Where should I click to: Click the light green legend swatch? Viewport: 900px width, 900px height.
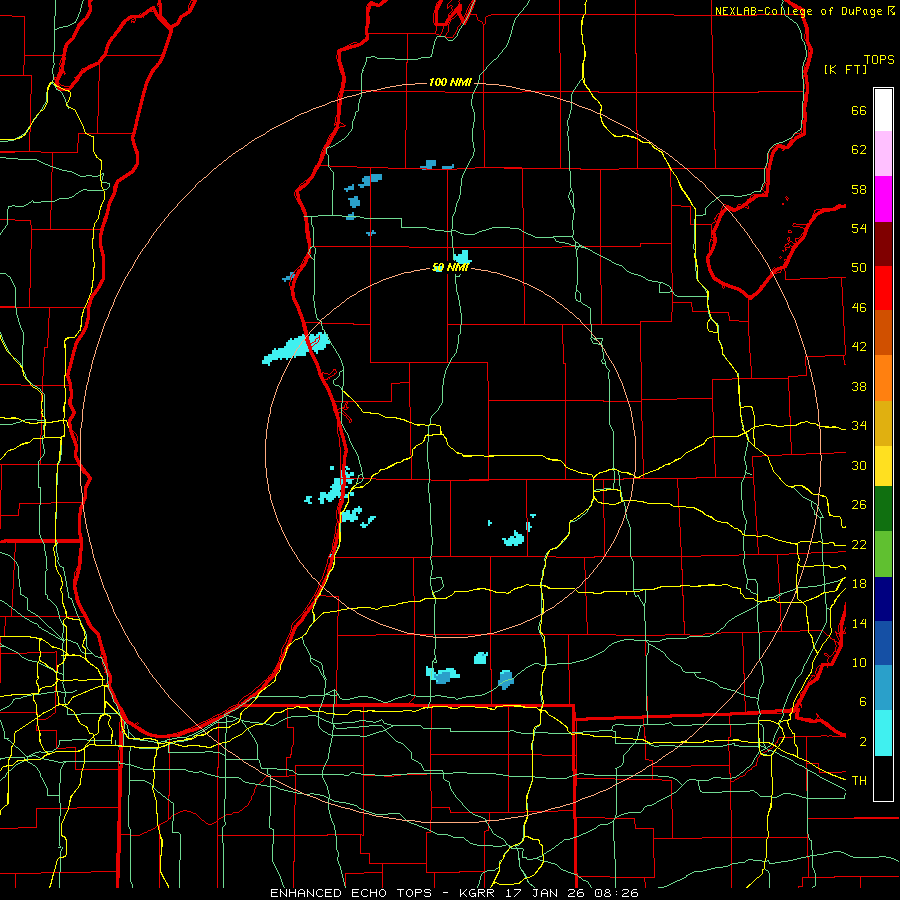pos(883,554)
